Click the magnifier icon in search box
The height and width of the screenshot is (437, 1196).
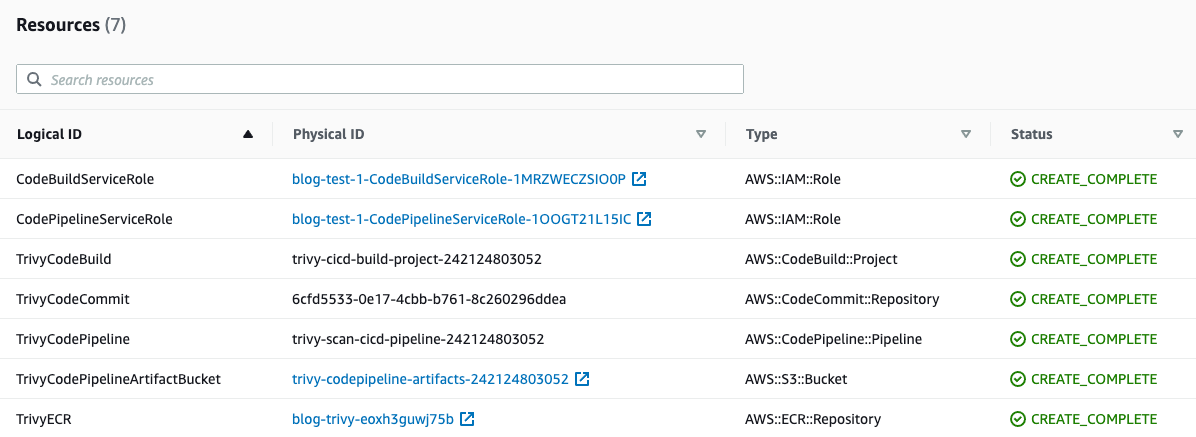[x=34, y=79]
